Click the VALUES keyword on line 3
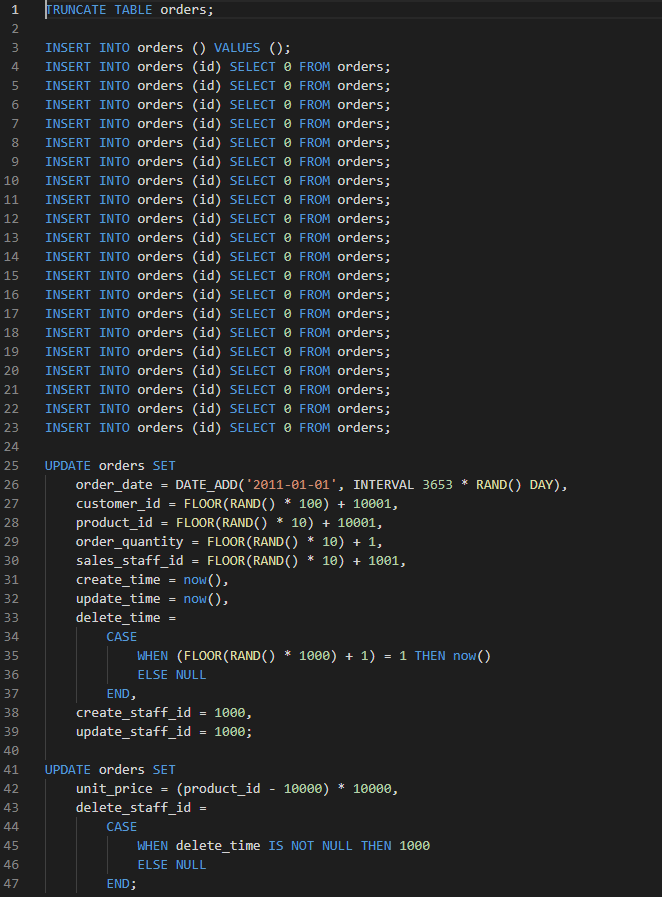Screen dimensions: 662x897 237,47
